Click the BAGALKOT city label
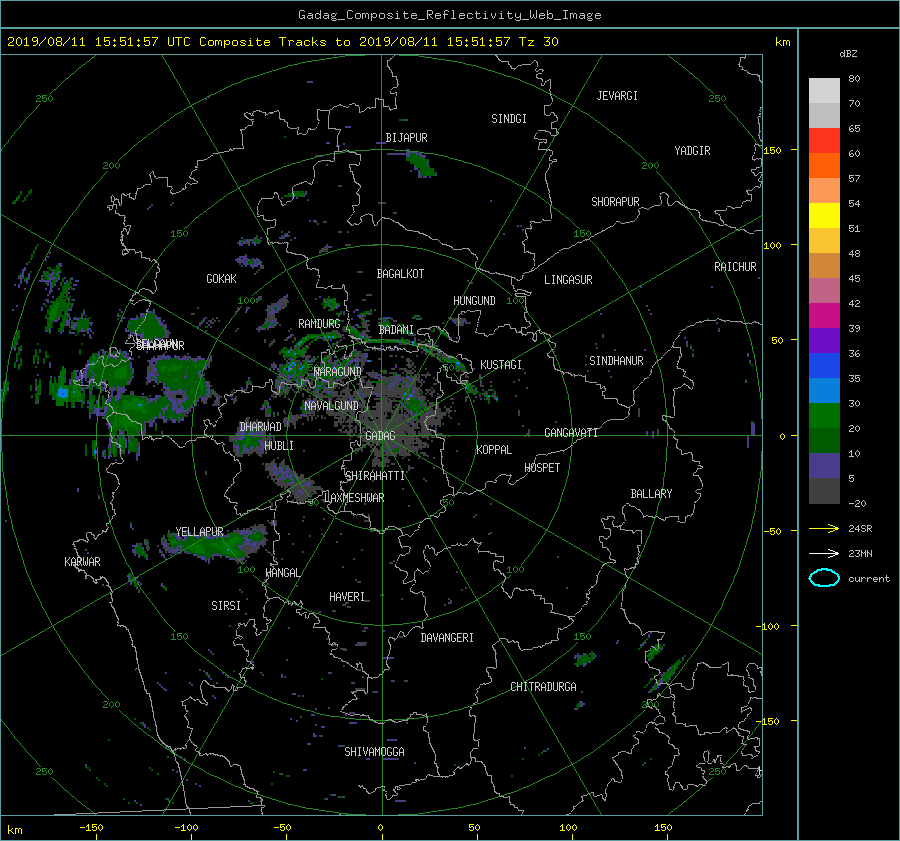 click(400, 274)
